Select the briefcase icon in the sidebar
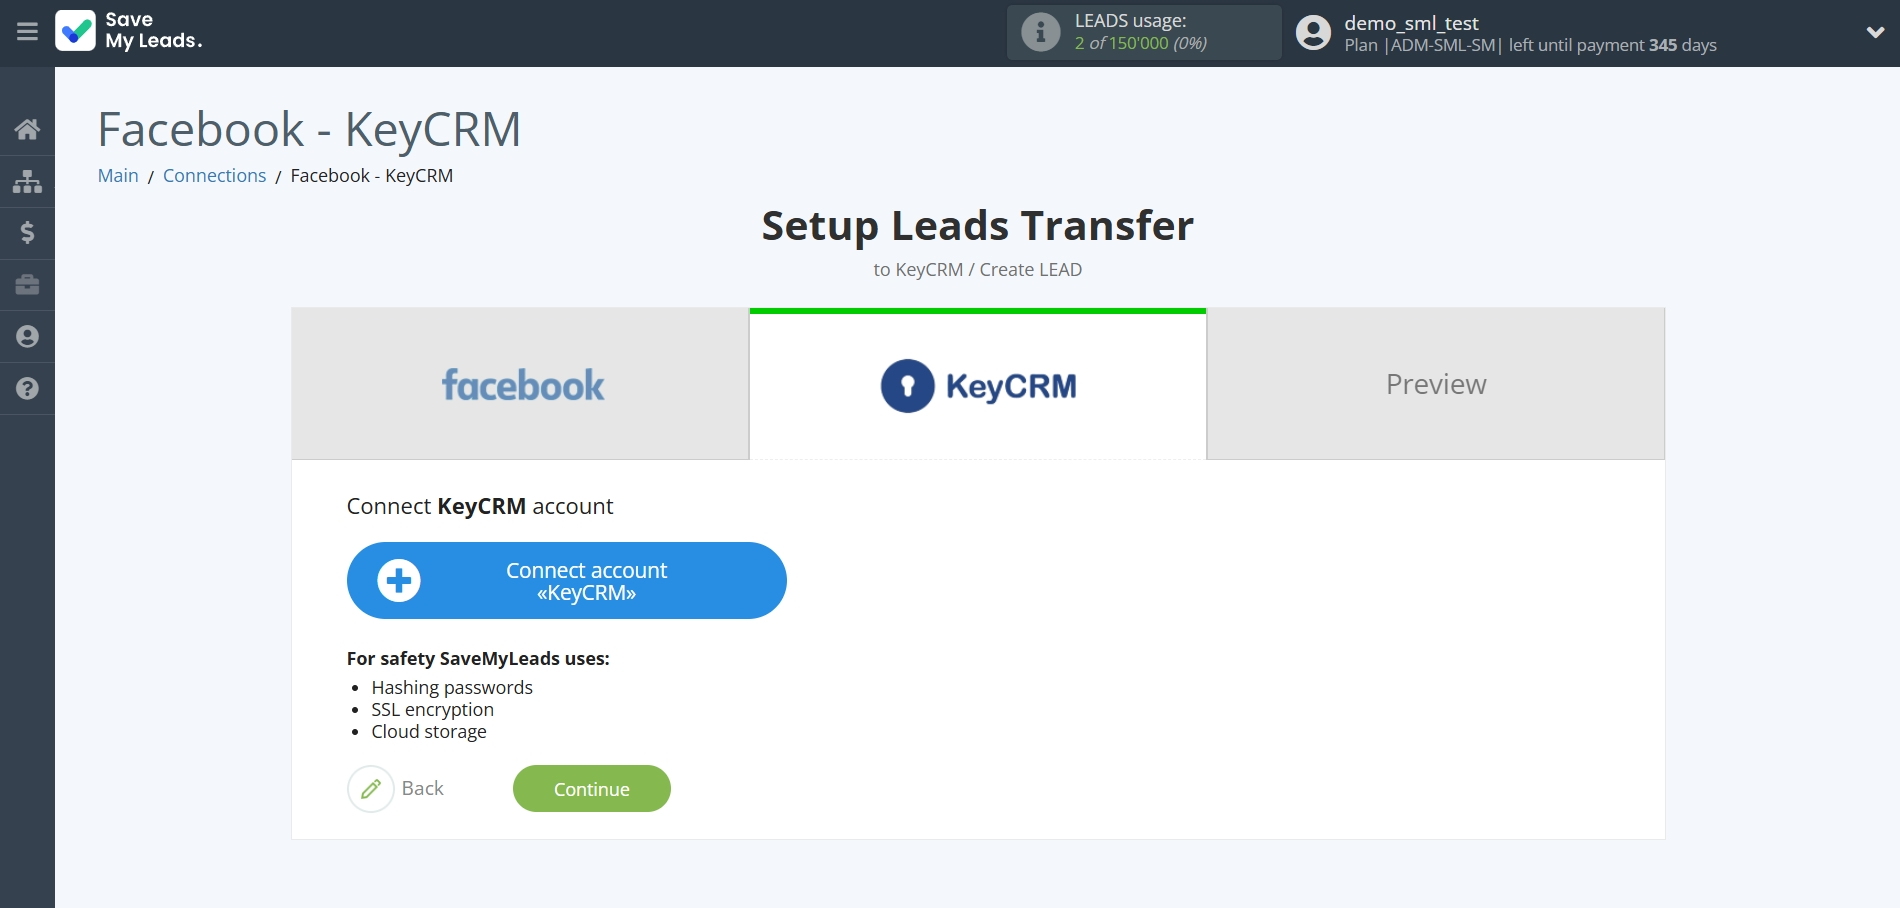Image resolution: width=1900 pixels, height=908 pixels. (x=27, y=285)
